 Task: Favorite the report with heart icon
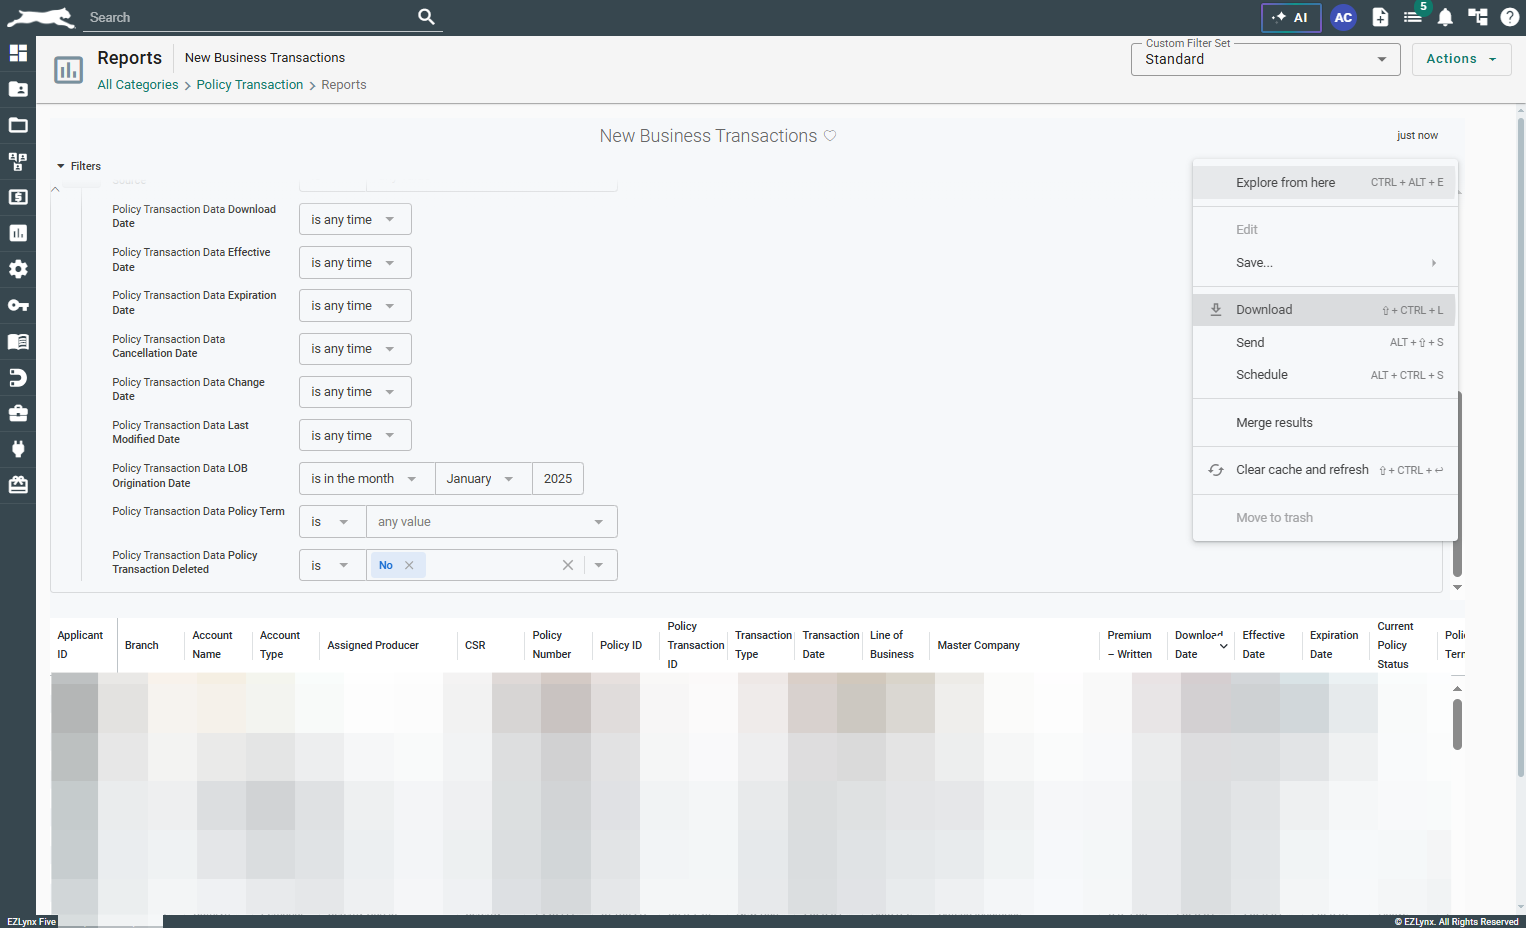830,136
